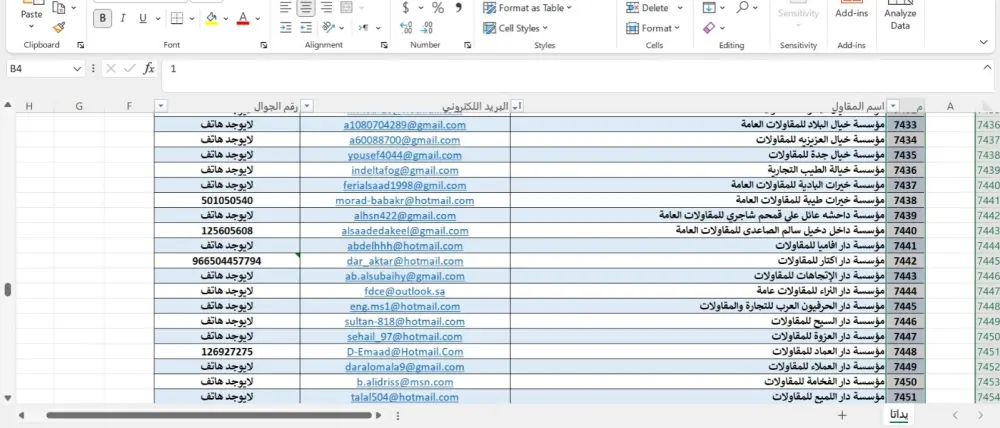Image resolution: width=1000 pixels, height=428 pixels.
Task: Open Format cells menu
Action: pos(654,28)
